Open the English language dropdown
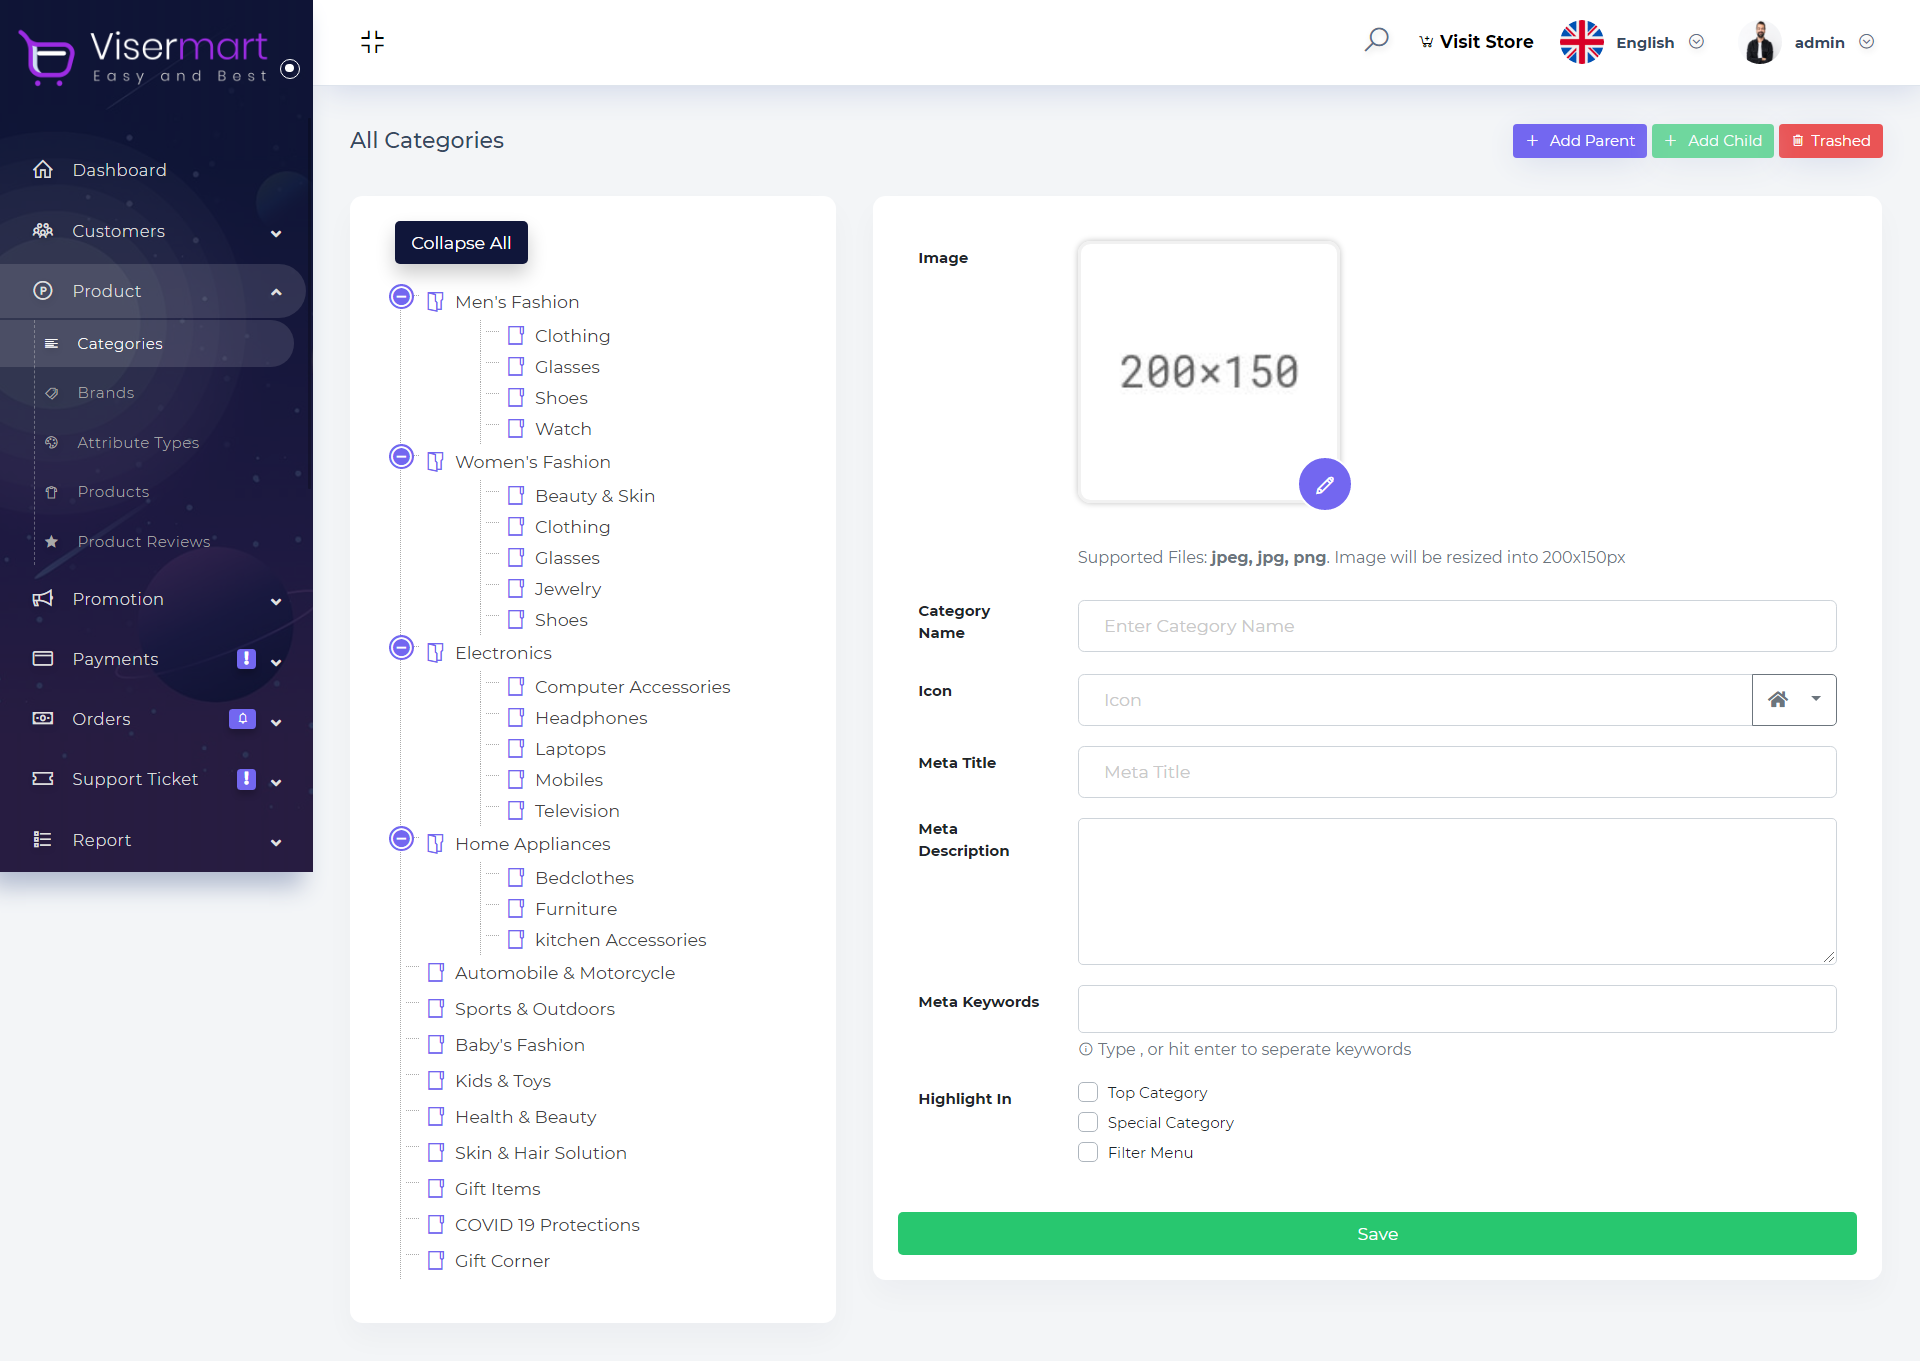The image size is (1920, 1361). [x=1644, y=42]
